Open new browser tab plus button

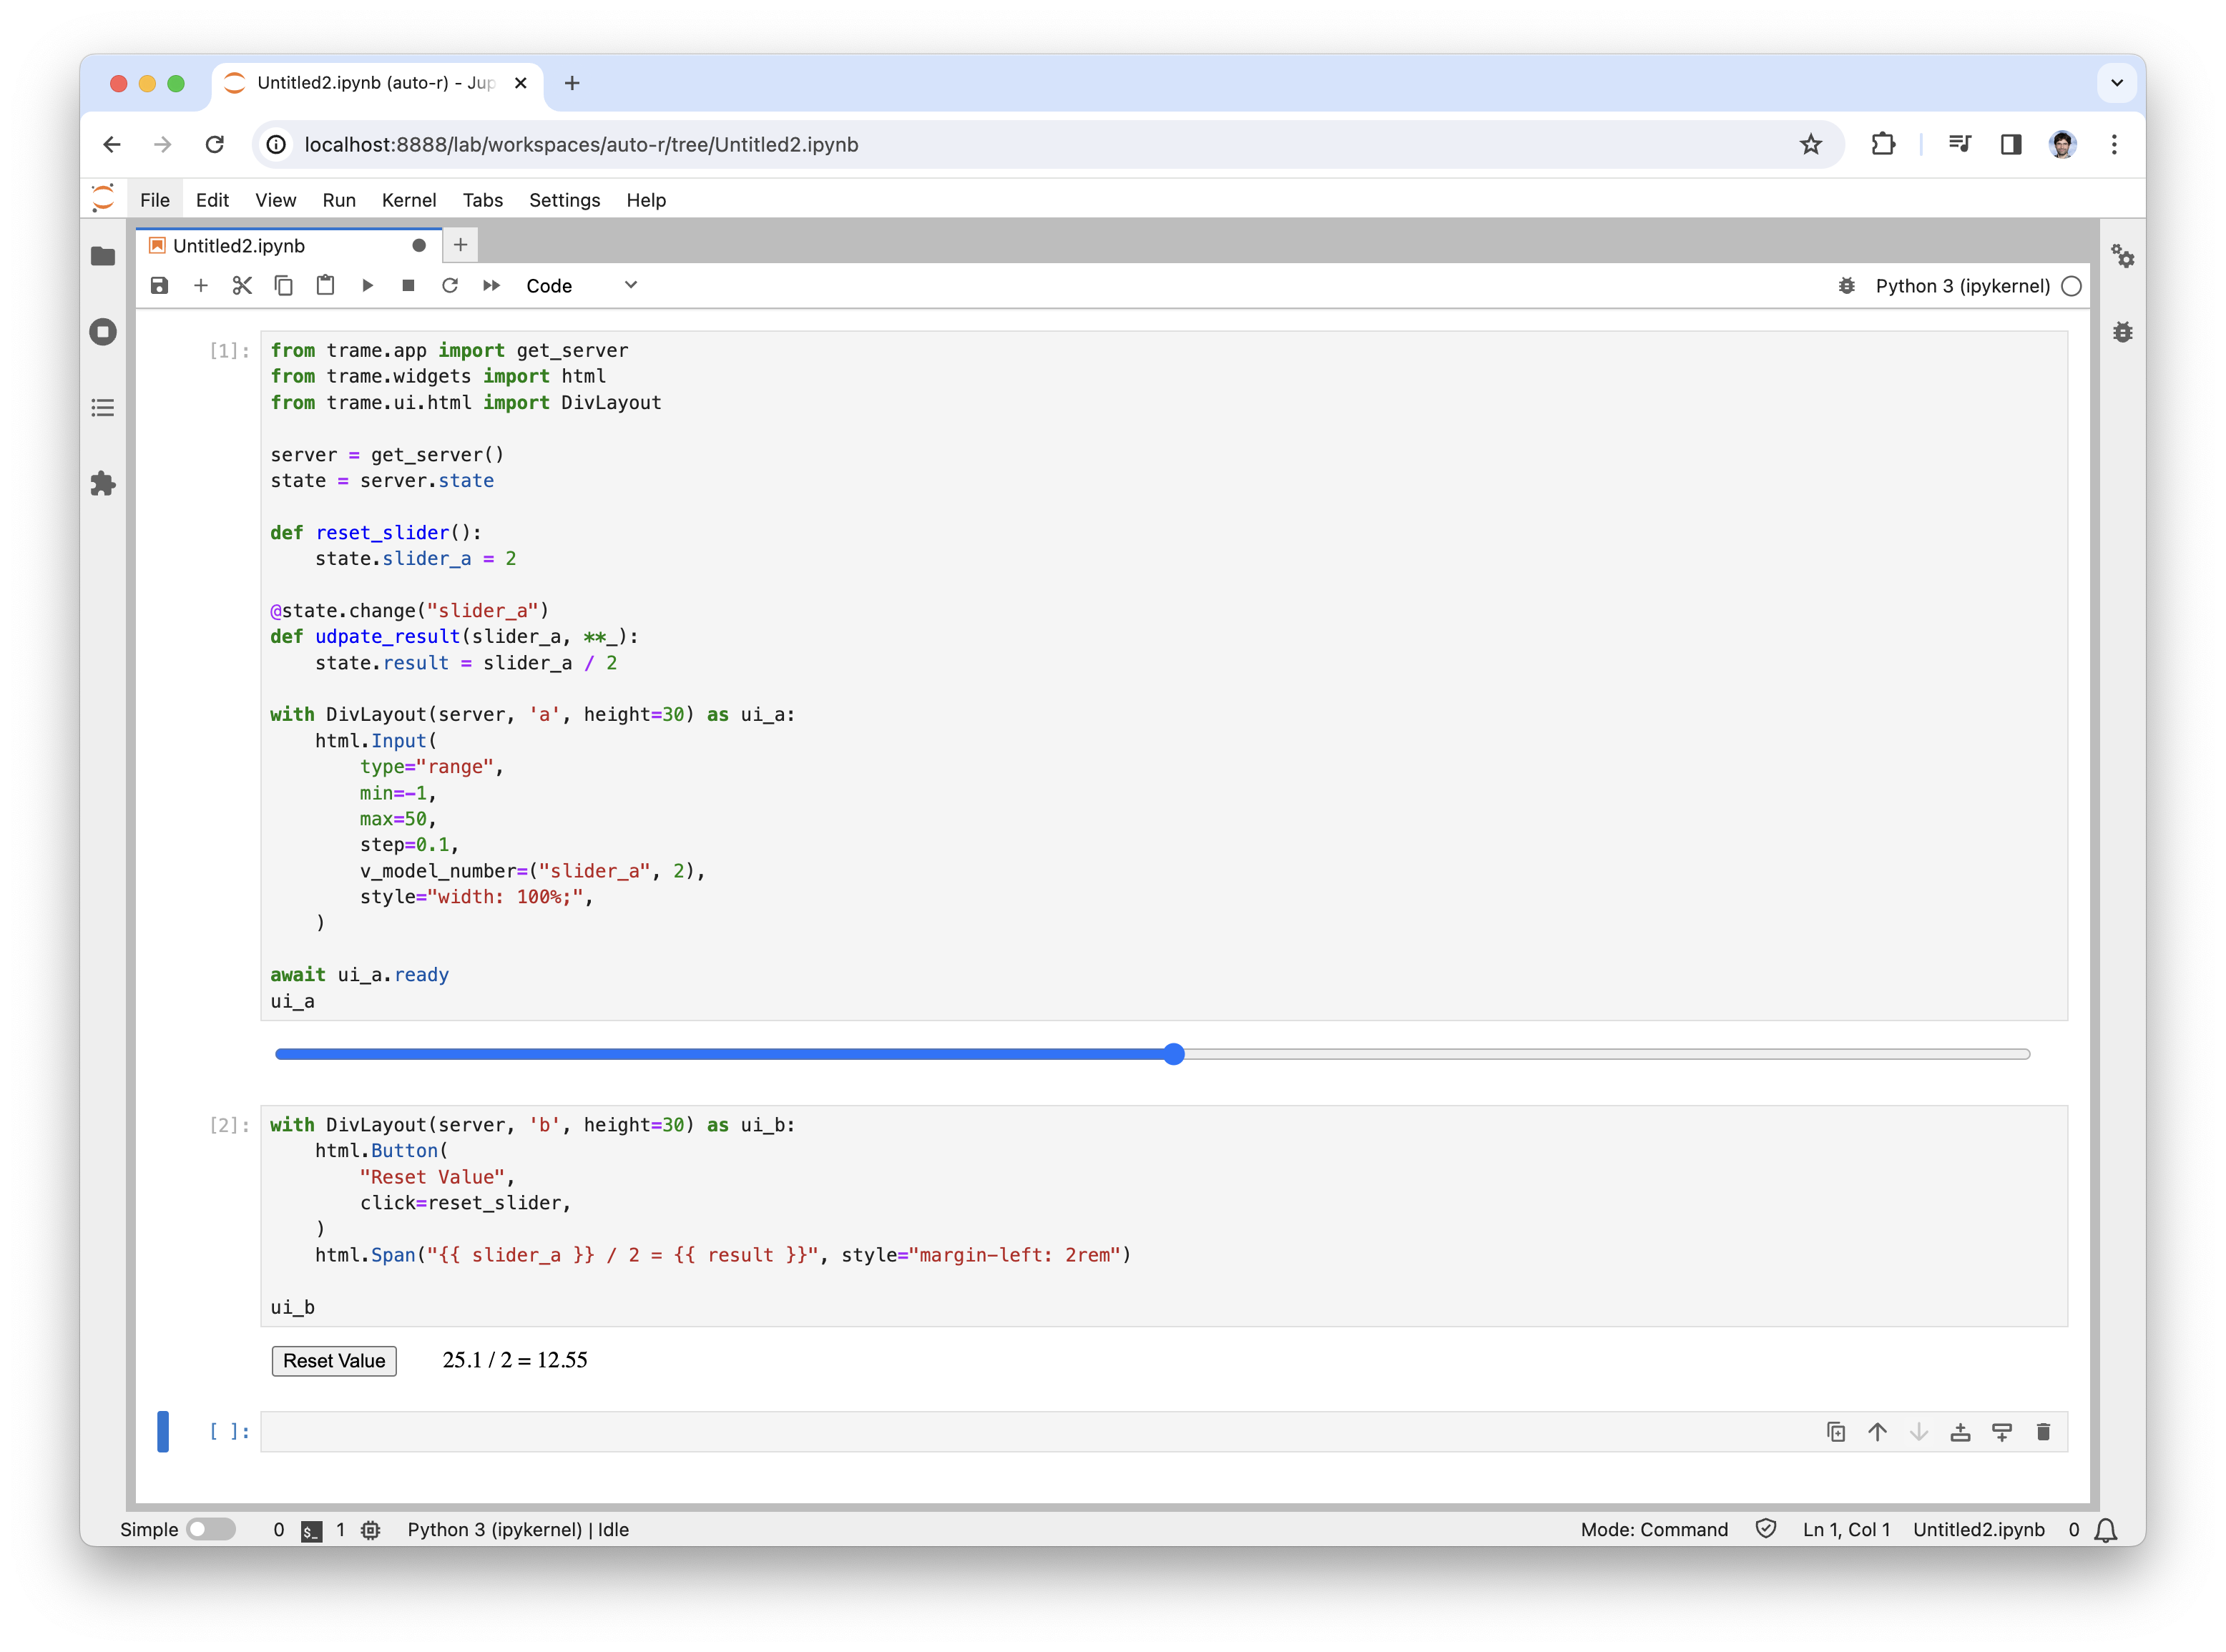coord(572,83)
